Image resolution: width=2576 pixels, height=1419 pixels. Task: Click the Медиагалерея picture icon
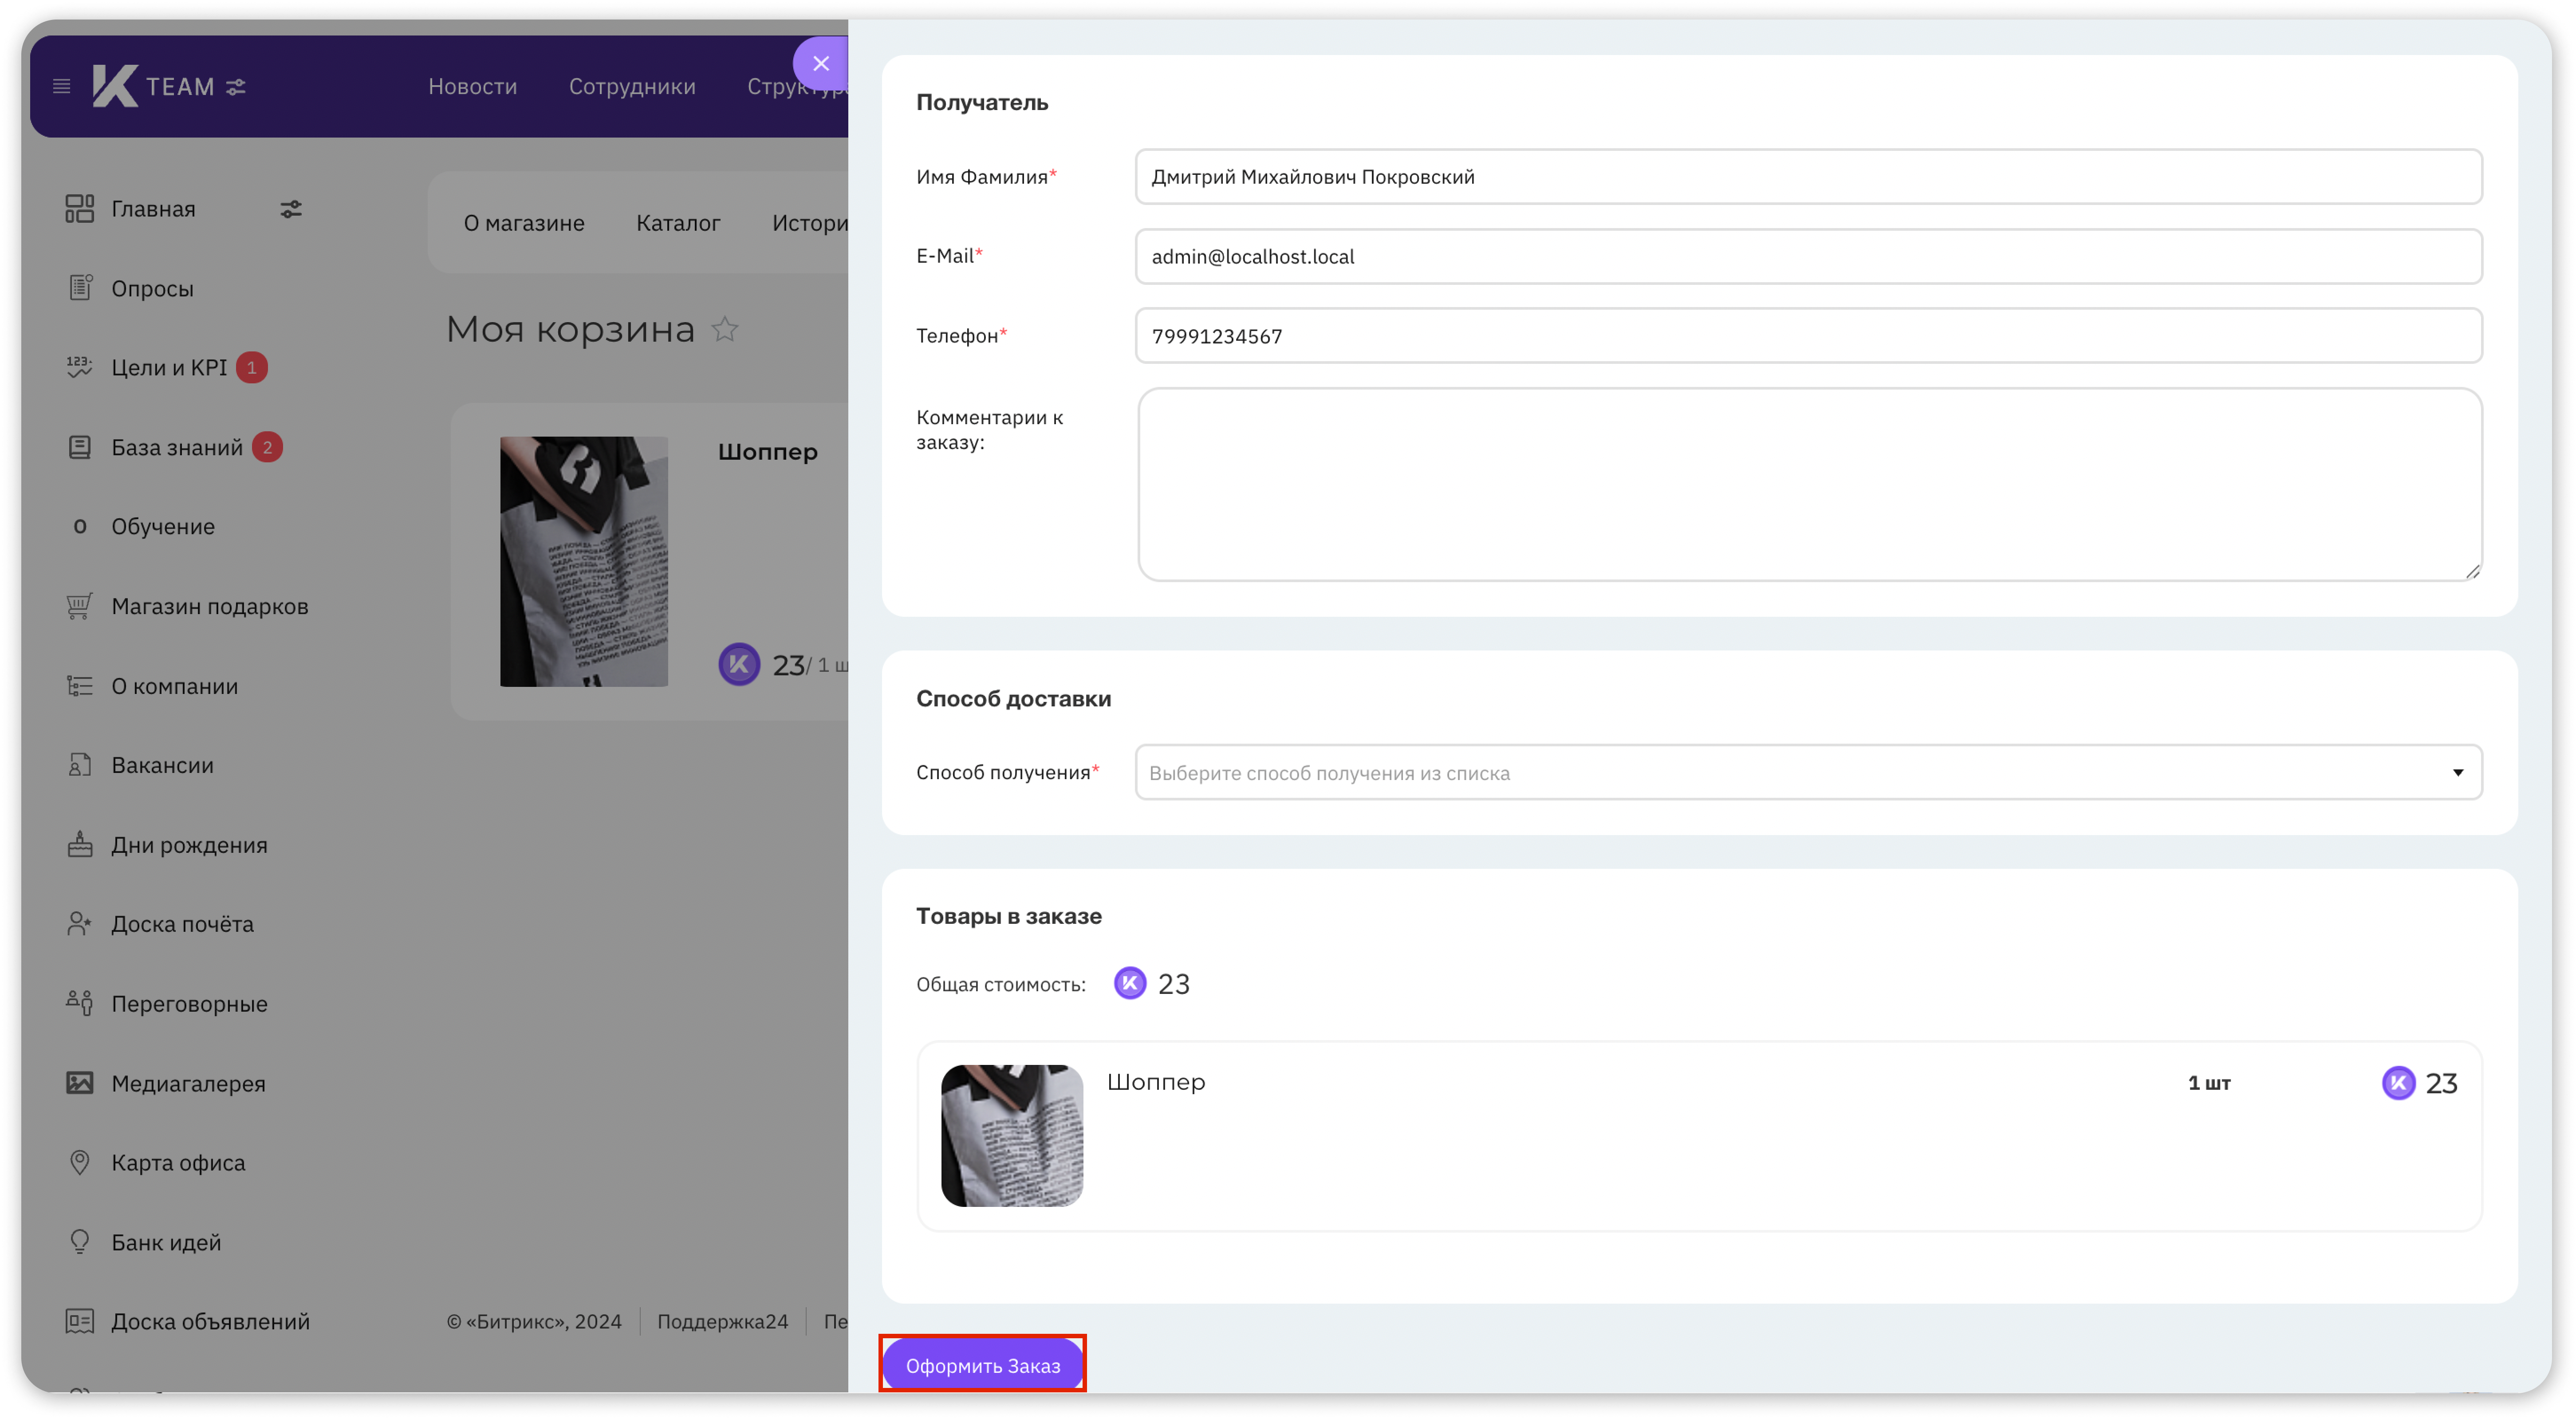click(x=79, y=1083)
